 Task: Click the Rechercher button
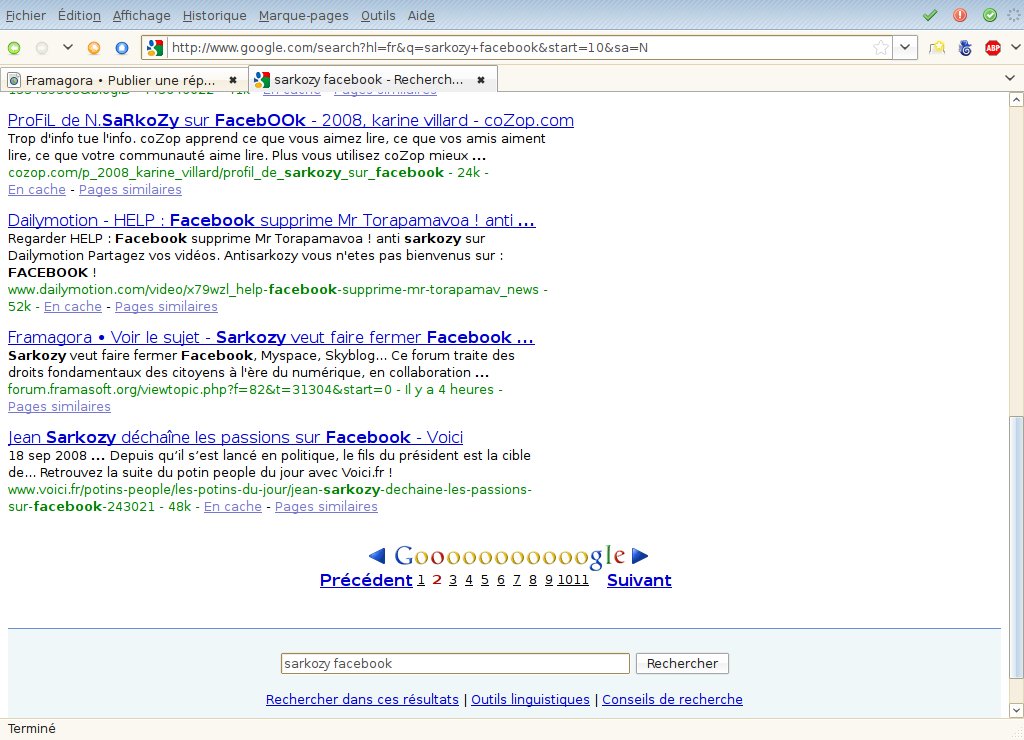(682, 664)
